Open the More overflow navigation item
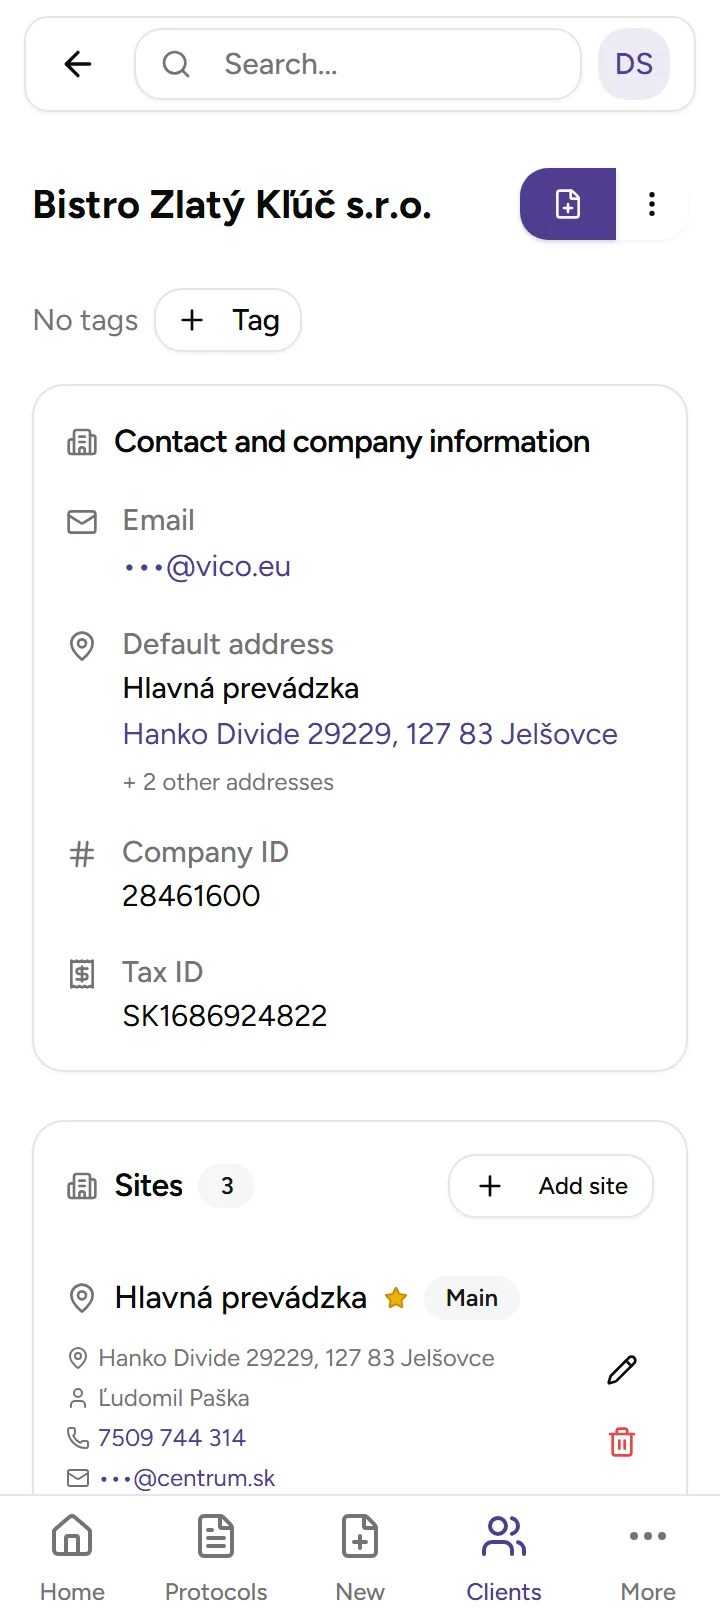 pyautogui.click(x=647, y=1550)
